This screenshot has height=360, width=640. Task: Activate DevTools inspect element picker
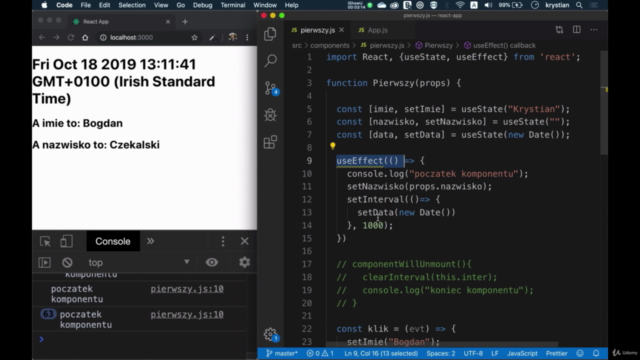pyautogui.click(x=45, y=241)
